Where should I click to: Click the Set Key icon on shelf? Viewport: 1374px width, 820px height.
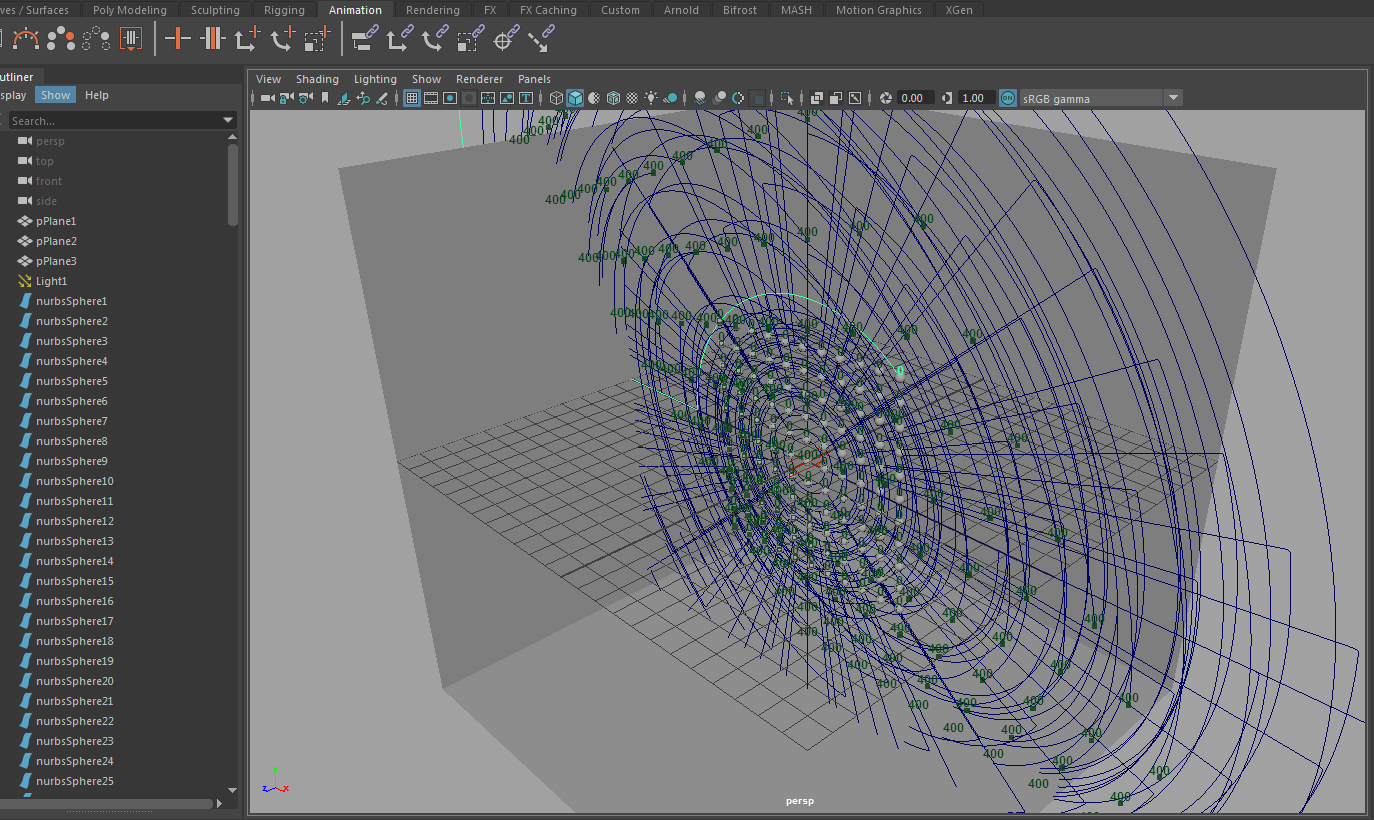click(177, 39)
